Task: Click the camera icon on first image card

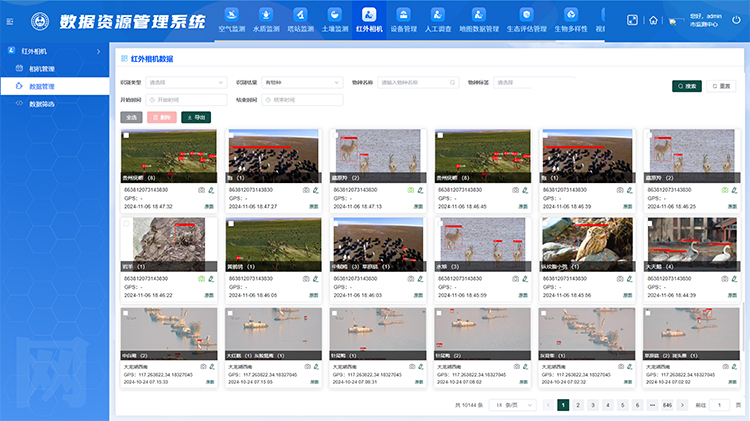Action: pyautogui.click(x=201, y=189)
